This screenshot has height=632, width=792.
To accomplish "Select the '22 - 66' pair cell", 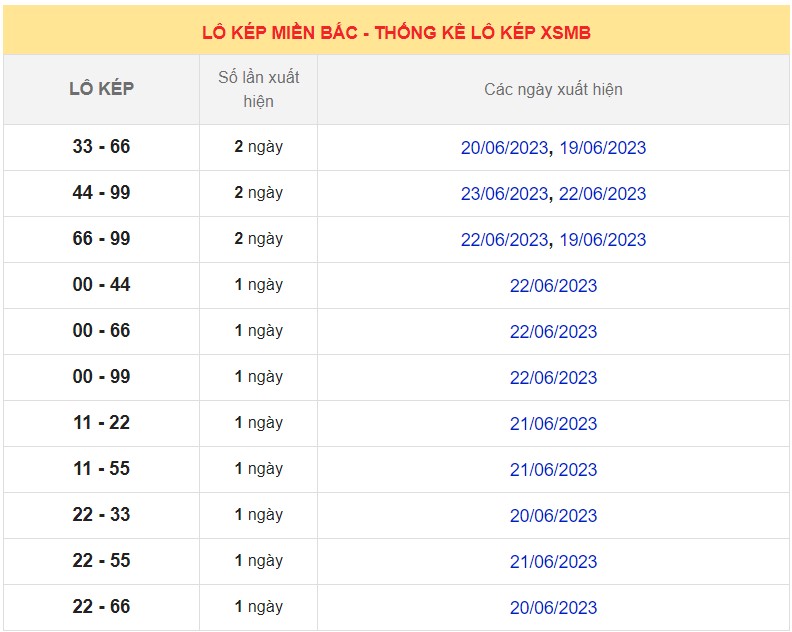I will 102,606.
